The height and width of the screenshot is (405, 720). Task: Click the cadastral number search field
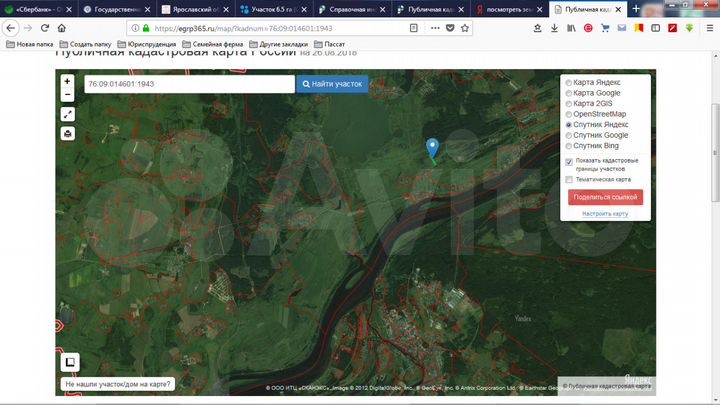tap(188, 84)
